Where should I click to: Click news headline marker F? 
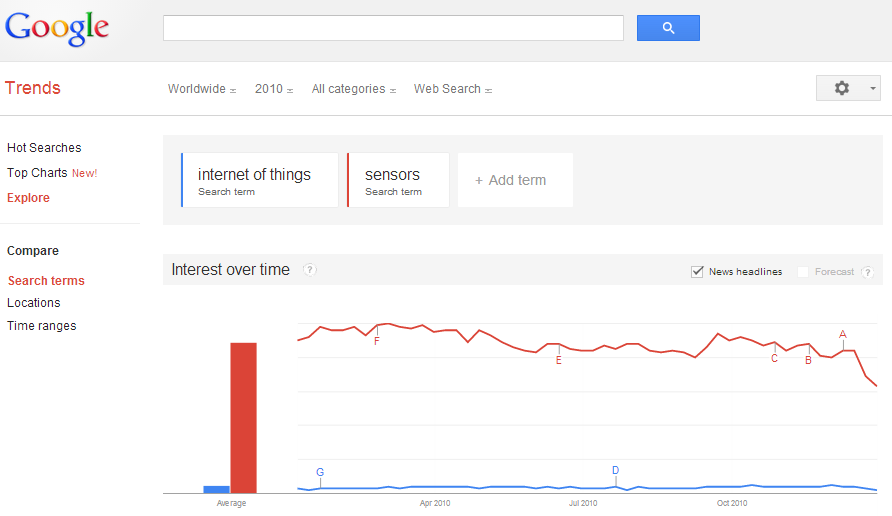click(x=377, y=341)
